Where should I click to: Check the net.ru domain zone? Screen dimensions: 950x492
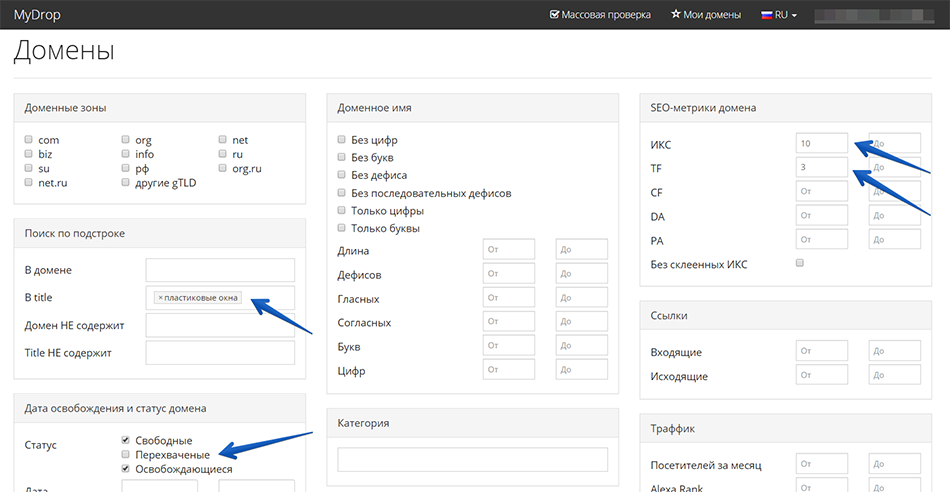(x=28, y=182)
